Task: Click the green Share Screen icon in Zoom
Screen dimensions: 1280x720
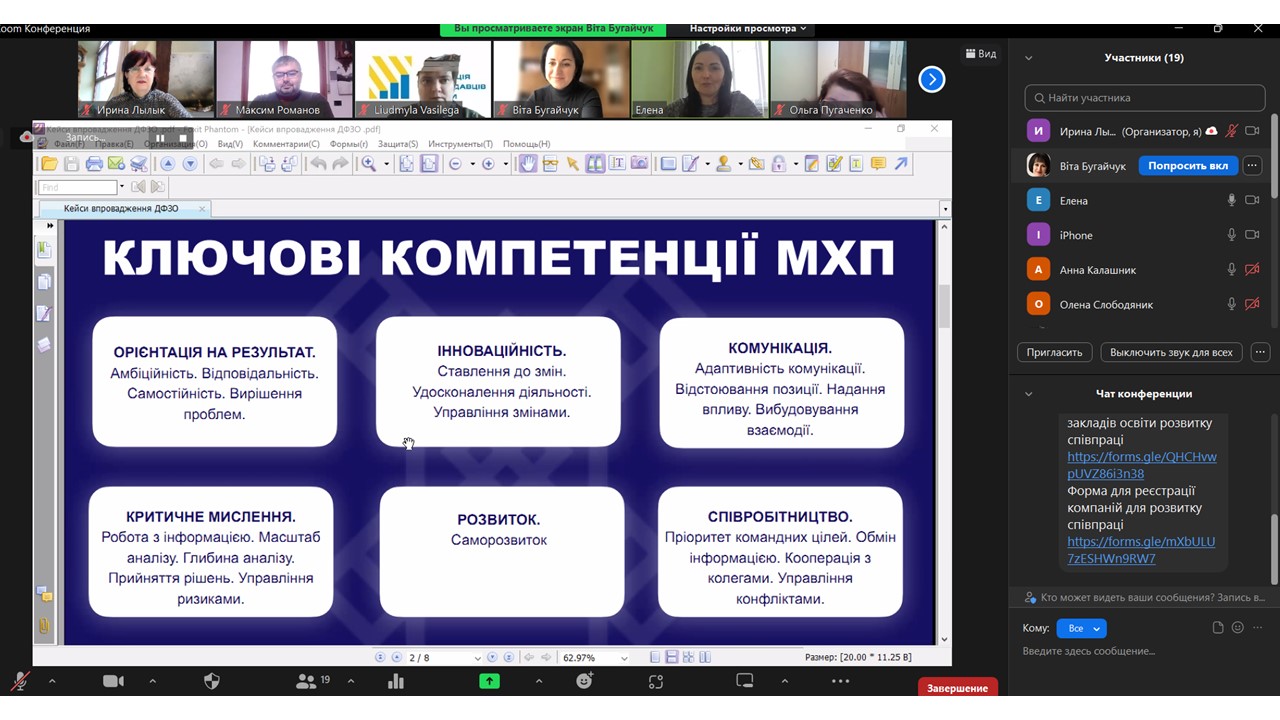Action: click(x=489, y=681)
